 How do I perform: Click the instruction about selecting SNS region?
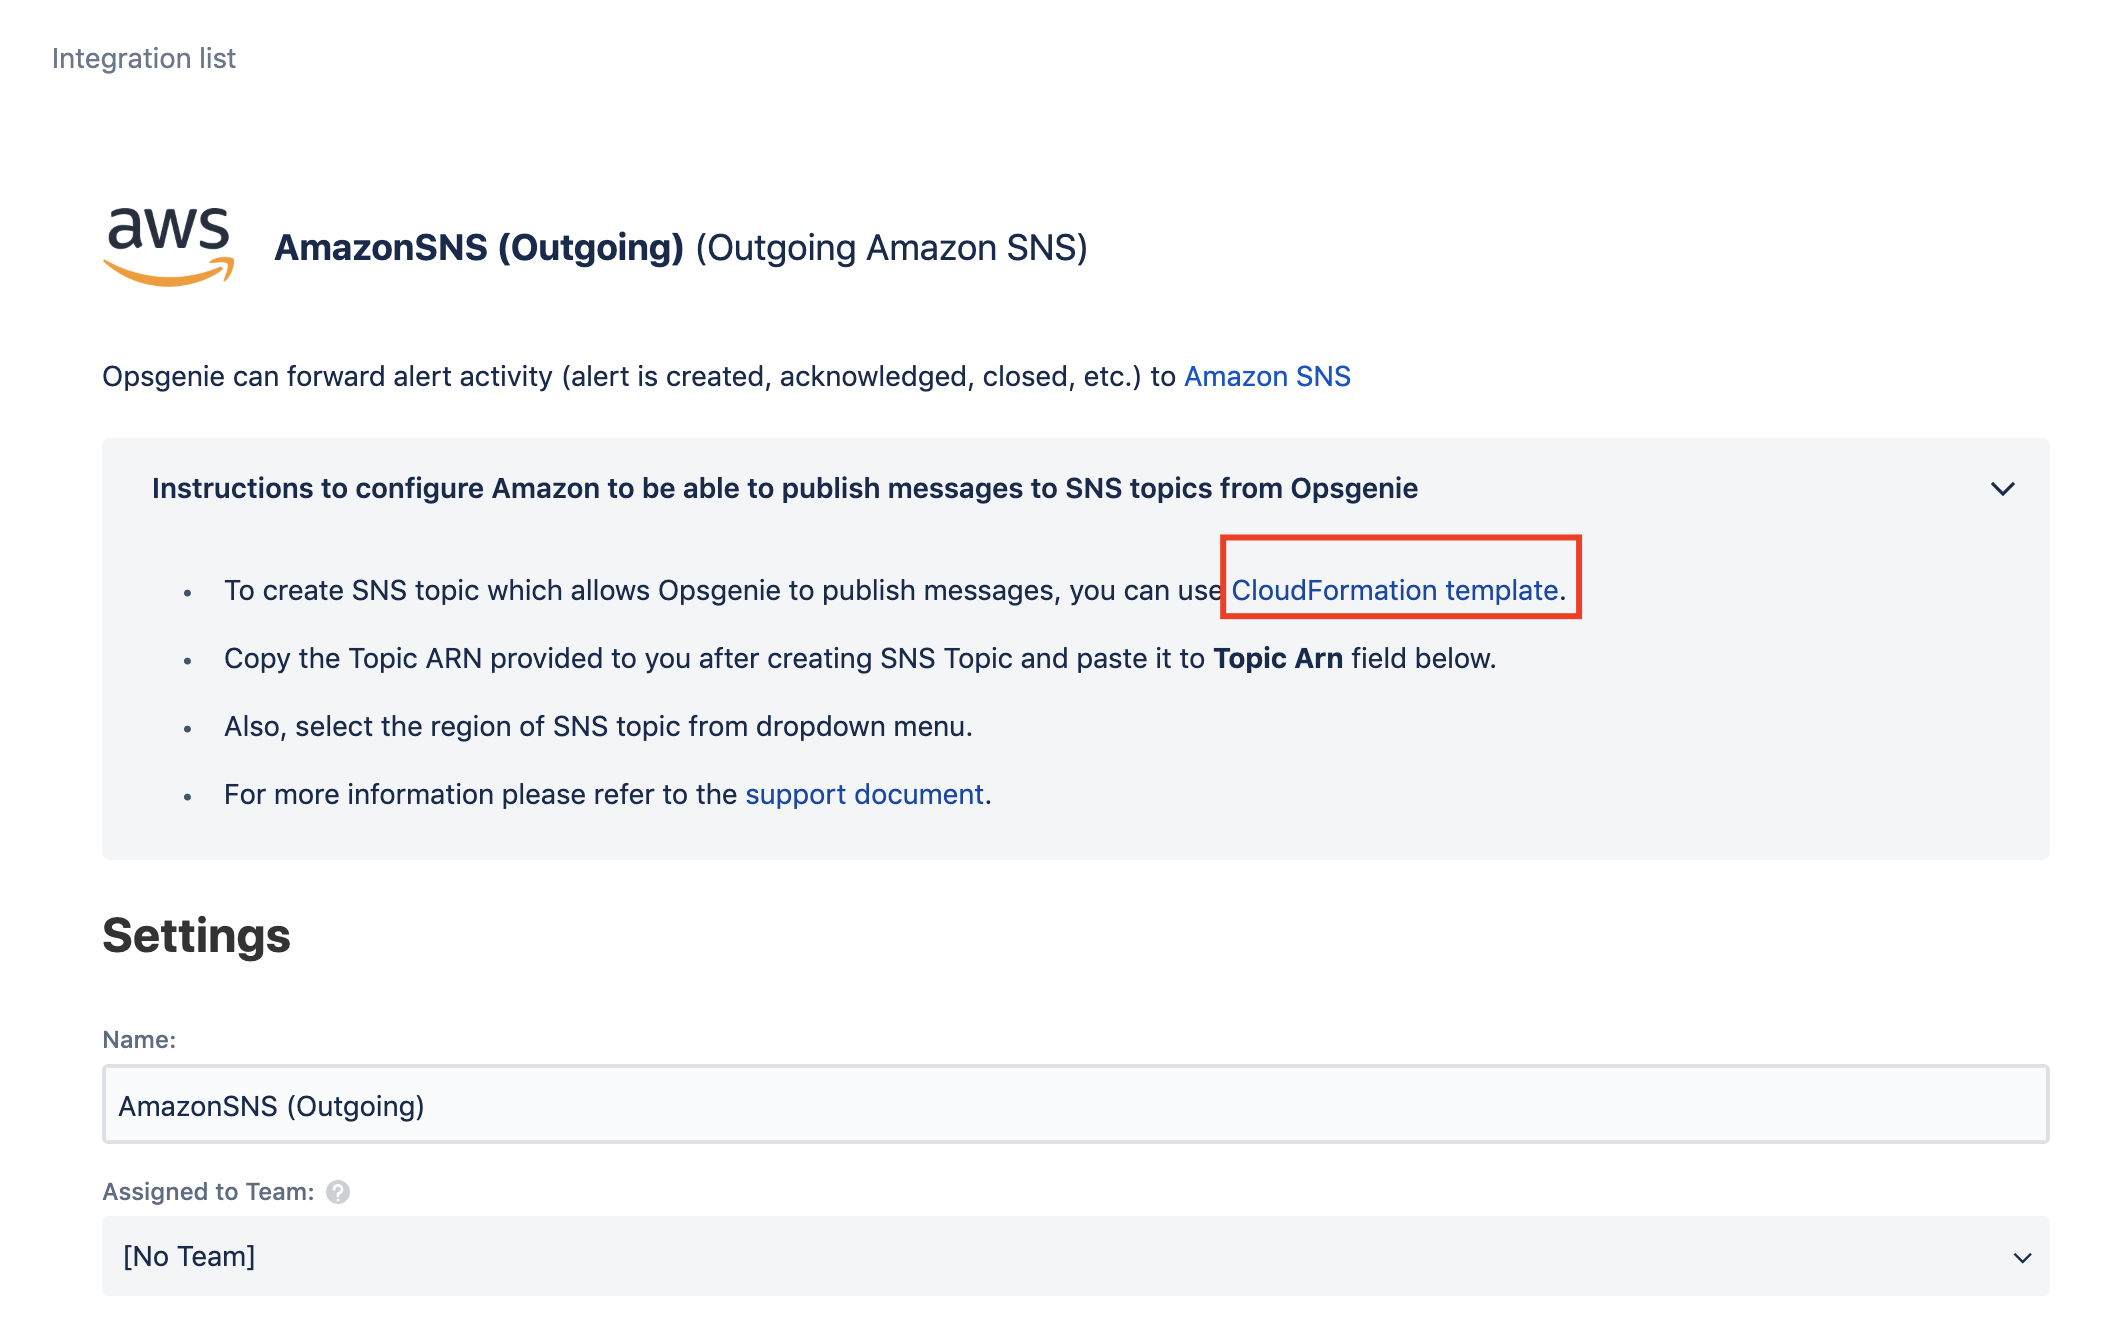tap(598, 726)
